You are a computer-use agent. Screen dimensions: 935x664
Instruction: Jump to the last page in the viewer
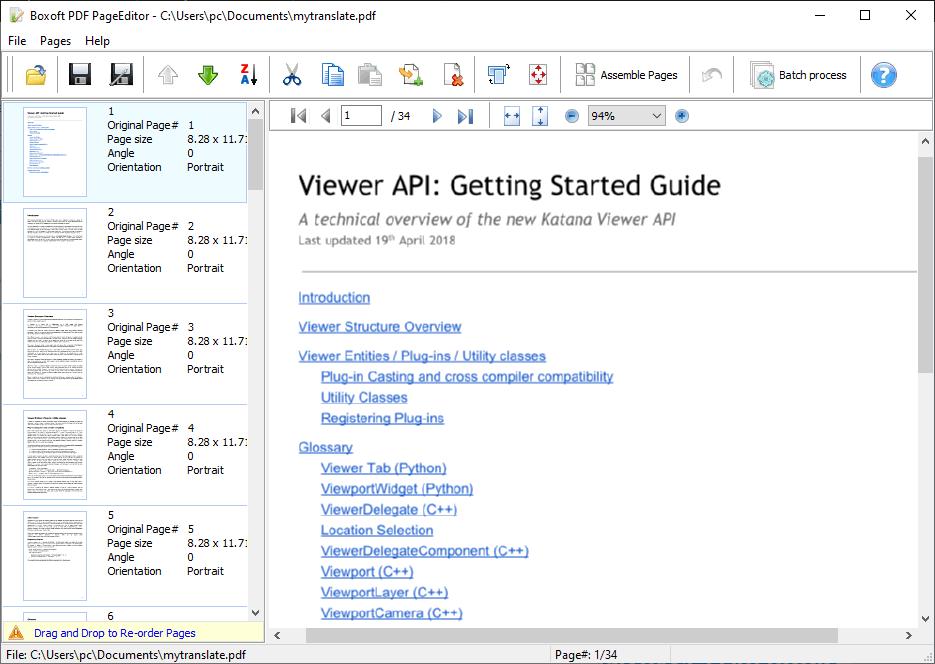tap(466, 116)
